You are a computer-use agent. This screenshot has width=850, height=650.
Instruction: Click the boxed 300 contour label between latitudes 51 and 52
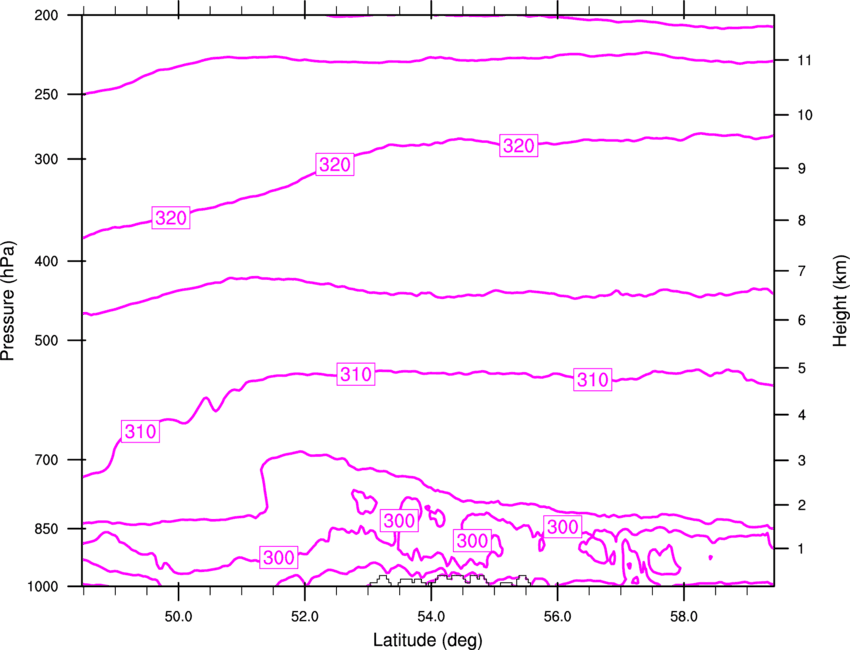point(279,557)
